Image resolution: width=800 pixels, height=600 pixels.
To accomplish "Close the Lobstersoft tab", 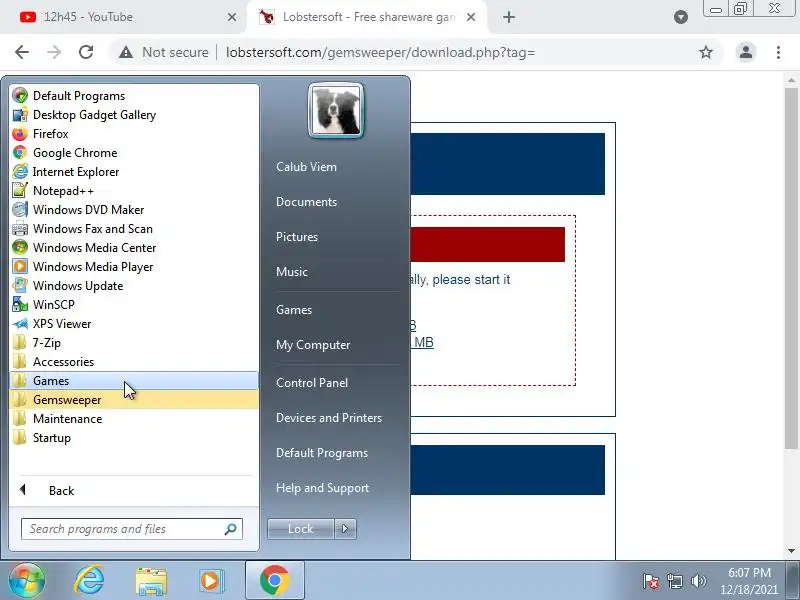I will (471, 17).
